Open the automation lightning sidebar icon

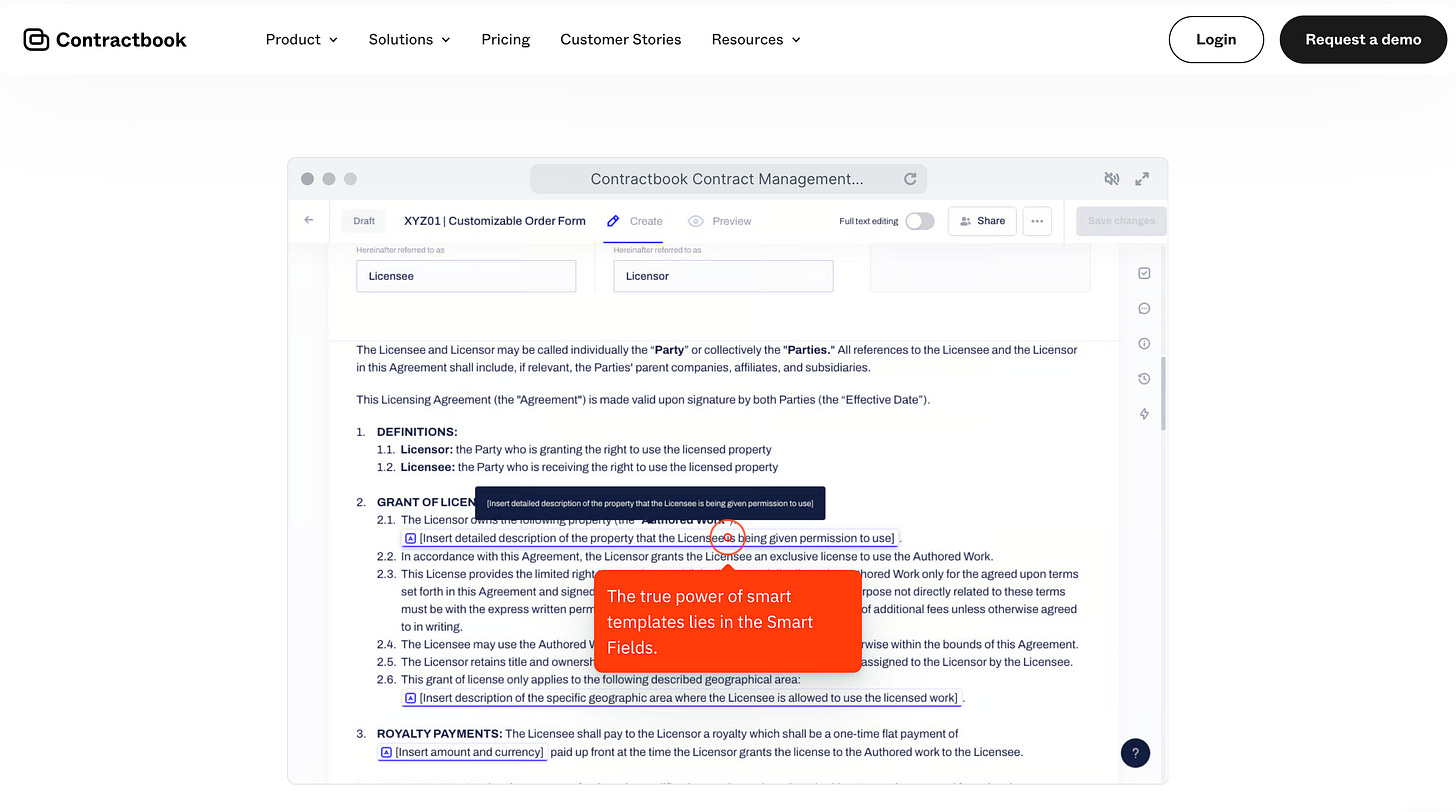(x=1145, y=414)
